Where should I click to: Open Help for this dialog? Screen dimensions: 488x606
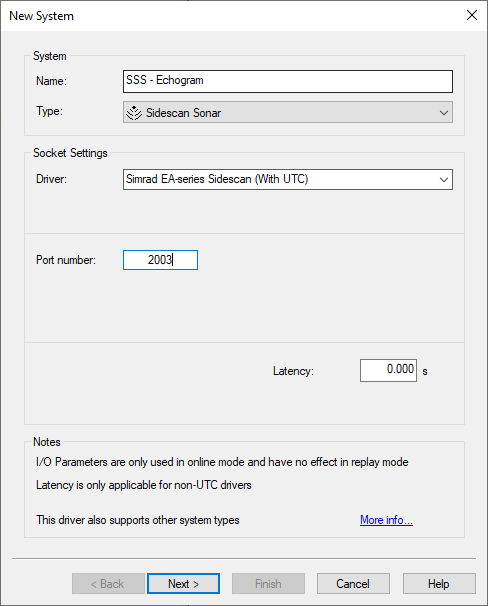coord(439,584)
